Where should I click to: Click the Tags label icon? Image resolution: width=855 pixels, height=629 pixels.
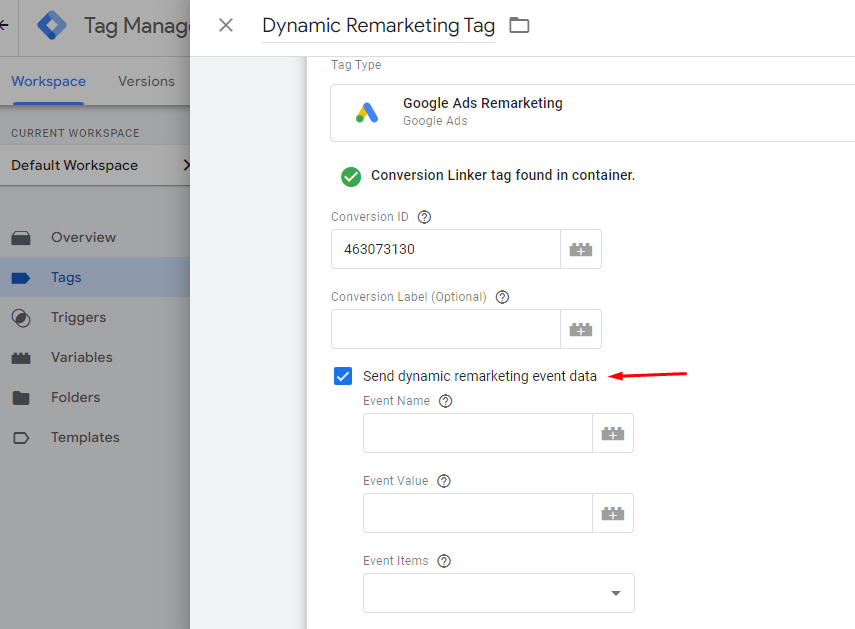coord(21,278)
